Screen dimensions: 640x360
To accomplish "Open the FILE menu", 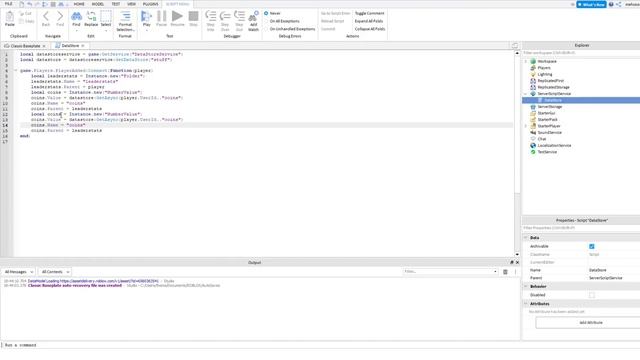I will pyautogui.click(x=8, y=4).
